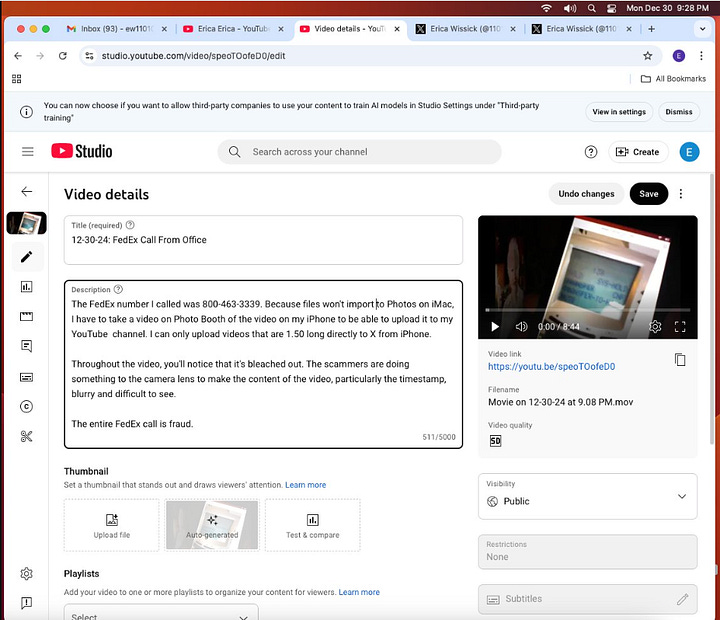Click Send feedback icon in sidebar

pyautogui.click(x=27, y=603)
